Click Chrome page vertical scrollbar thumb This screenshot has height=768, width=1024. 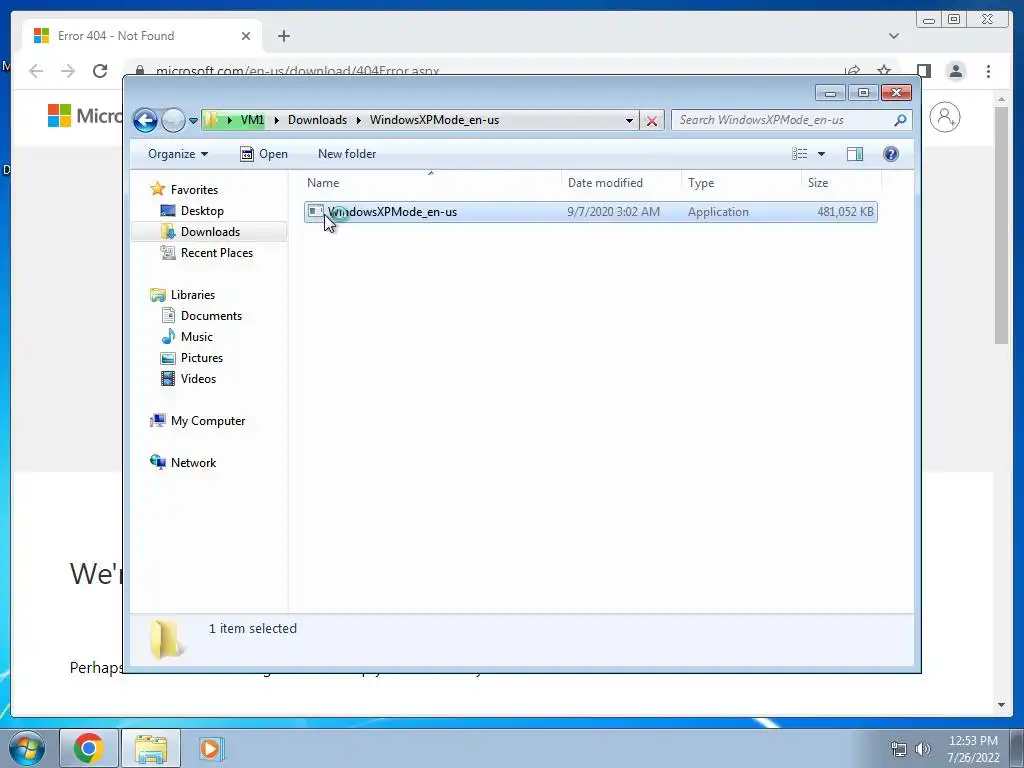click(x=1001, y=224)
